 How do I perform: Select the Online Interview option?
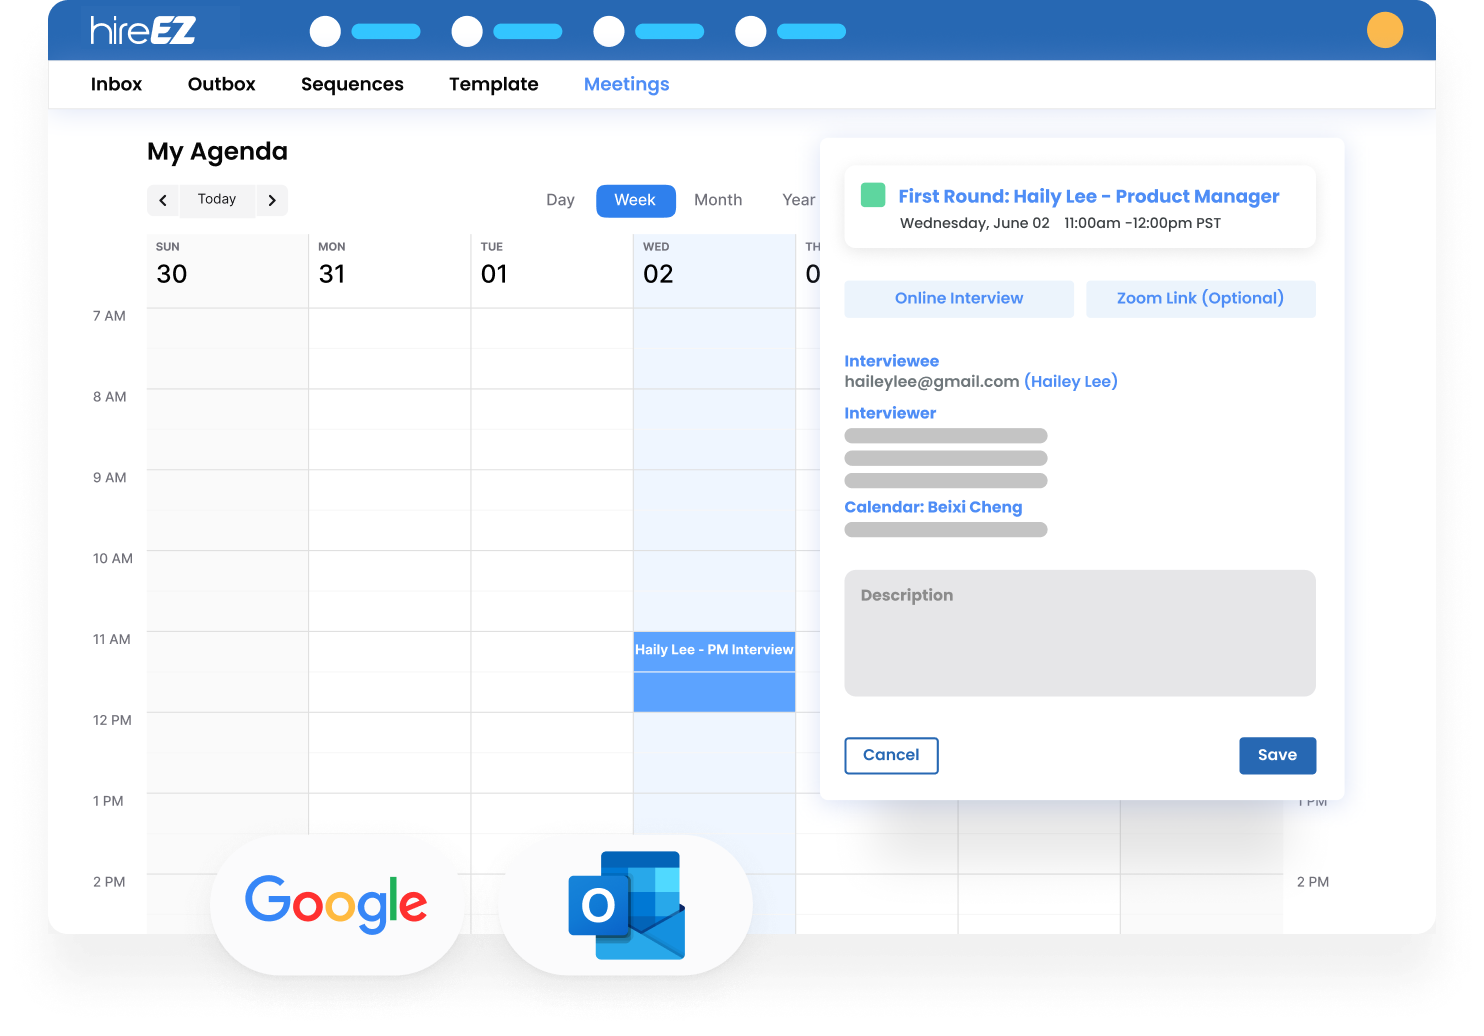(x=959, y=299)
